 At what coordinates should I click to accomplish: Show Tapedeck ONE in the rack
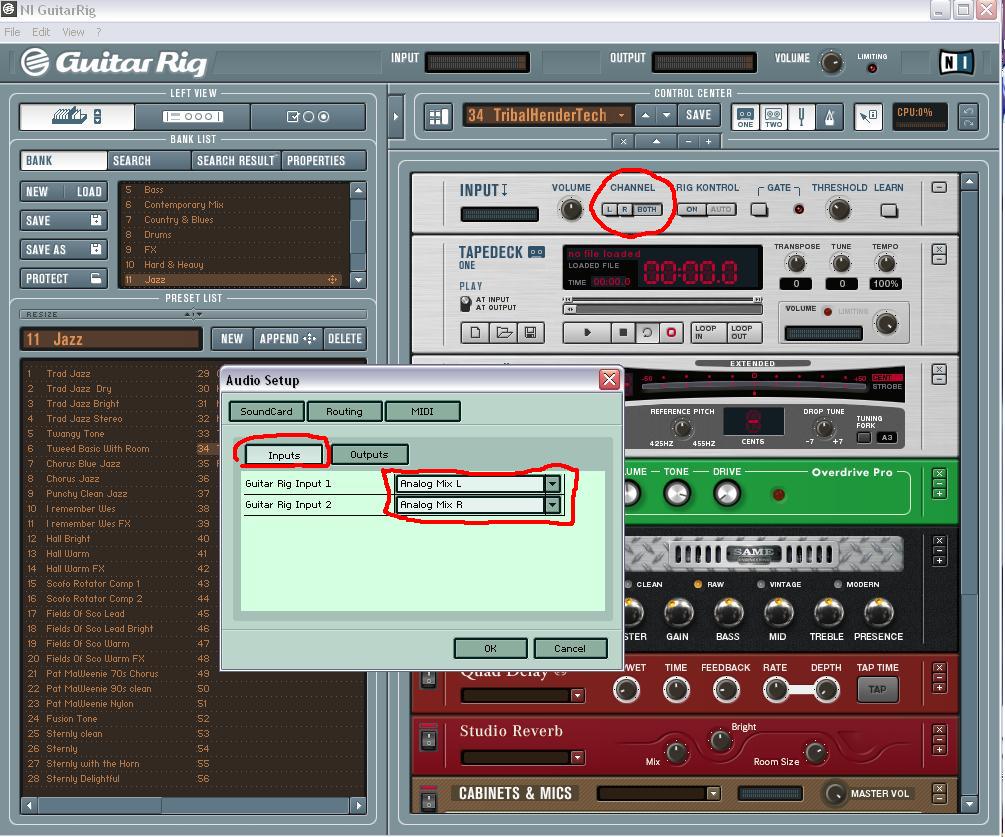pyautogui.click(x=745, y=117)
